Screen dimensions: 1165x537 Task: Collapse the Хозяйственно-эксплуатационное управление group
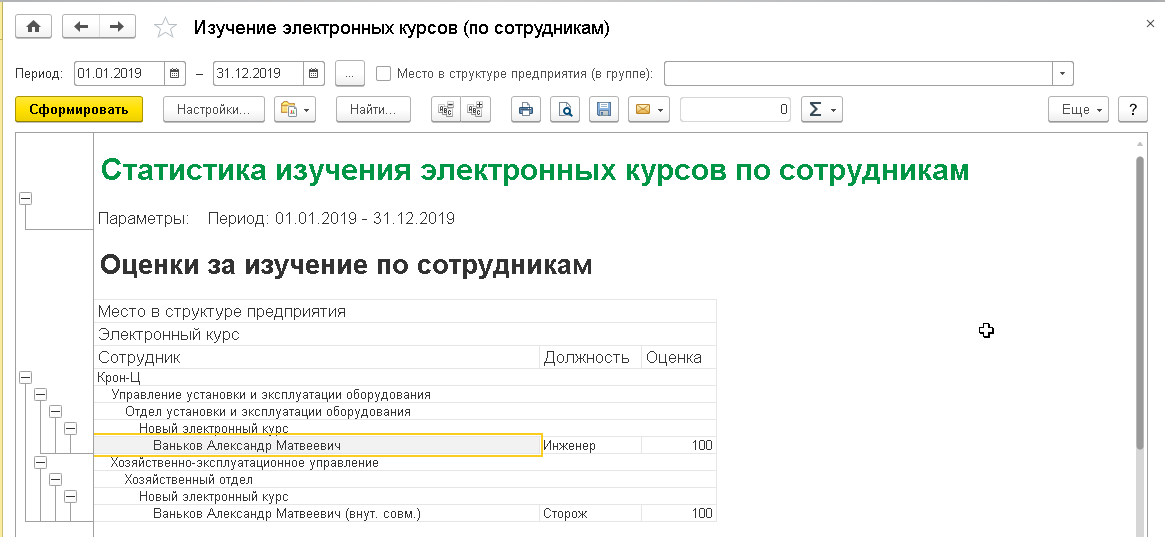(40, 463)
